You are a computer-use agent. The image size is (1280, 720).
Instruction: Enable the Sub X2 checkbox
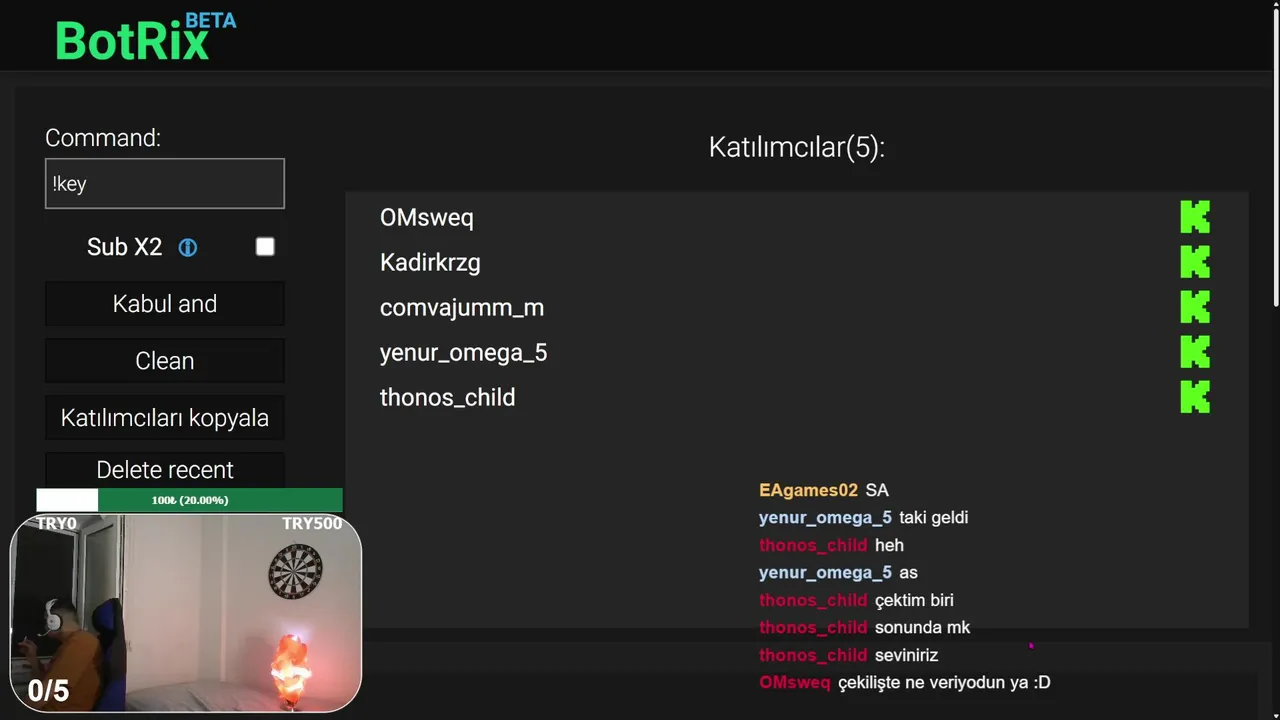tap(265, 247)
